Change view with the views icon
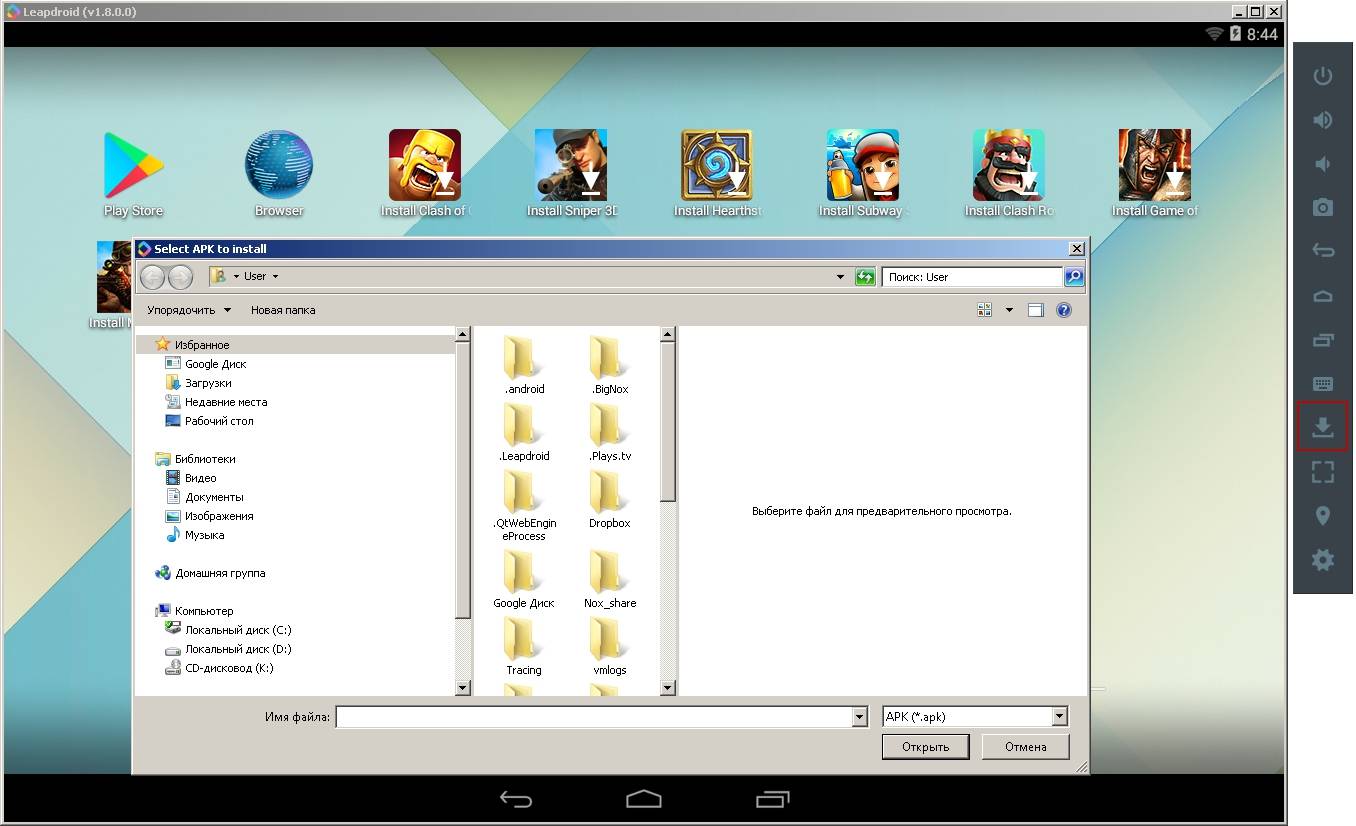The width and height of the screenshot is (1356, 826). 984,310
